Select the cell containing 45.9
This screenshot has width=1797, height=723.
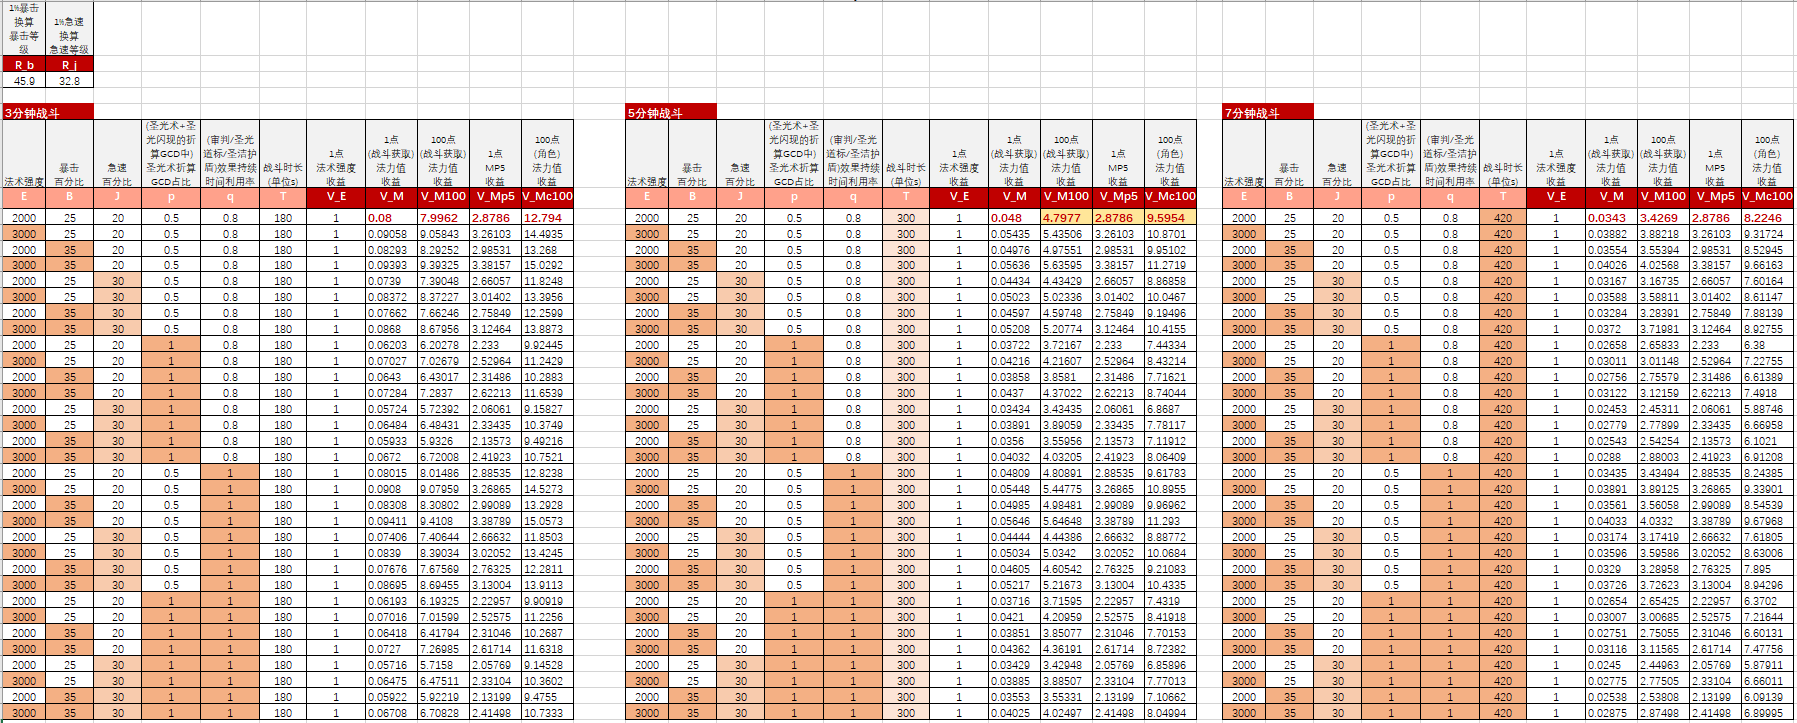coord(24,81)
